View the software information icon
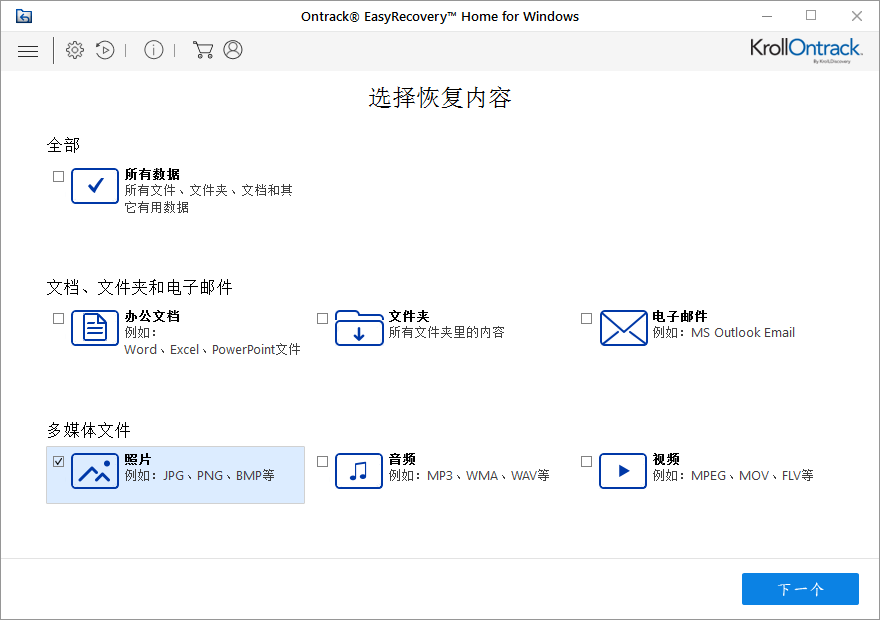This screenshot has height=620, width=880. tap(153, 49)
